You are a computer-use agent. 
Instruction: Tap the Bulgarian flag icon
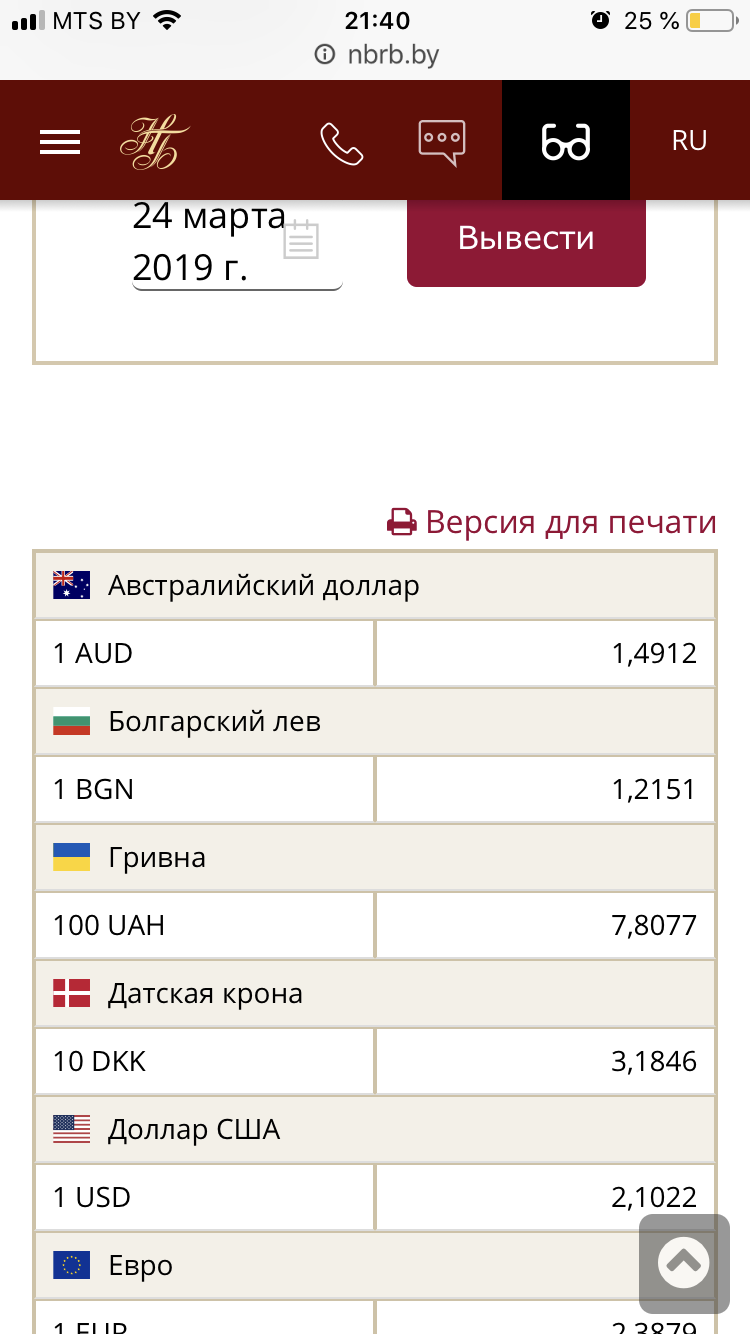click(x=72, y=721)
